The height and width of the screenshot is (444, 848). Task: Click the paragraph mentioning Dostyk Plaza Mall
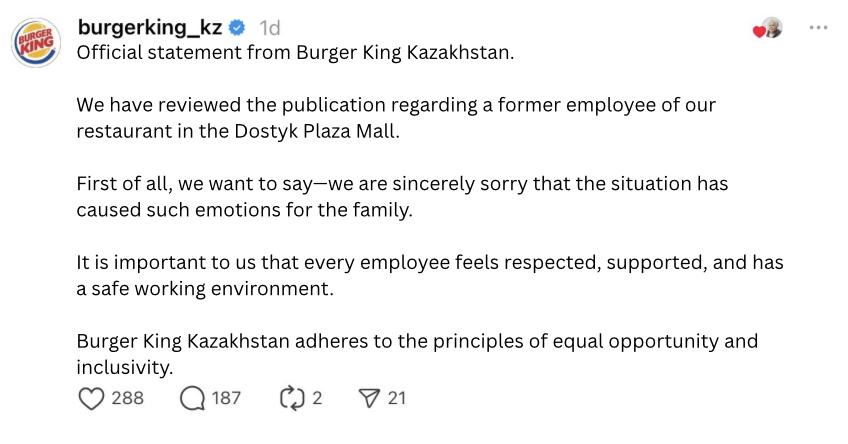[396, 118]
